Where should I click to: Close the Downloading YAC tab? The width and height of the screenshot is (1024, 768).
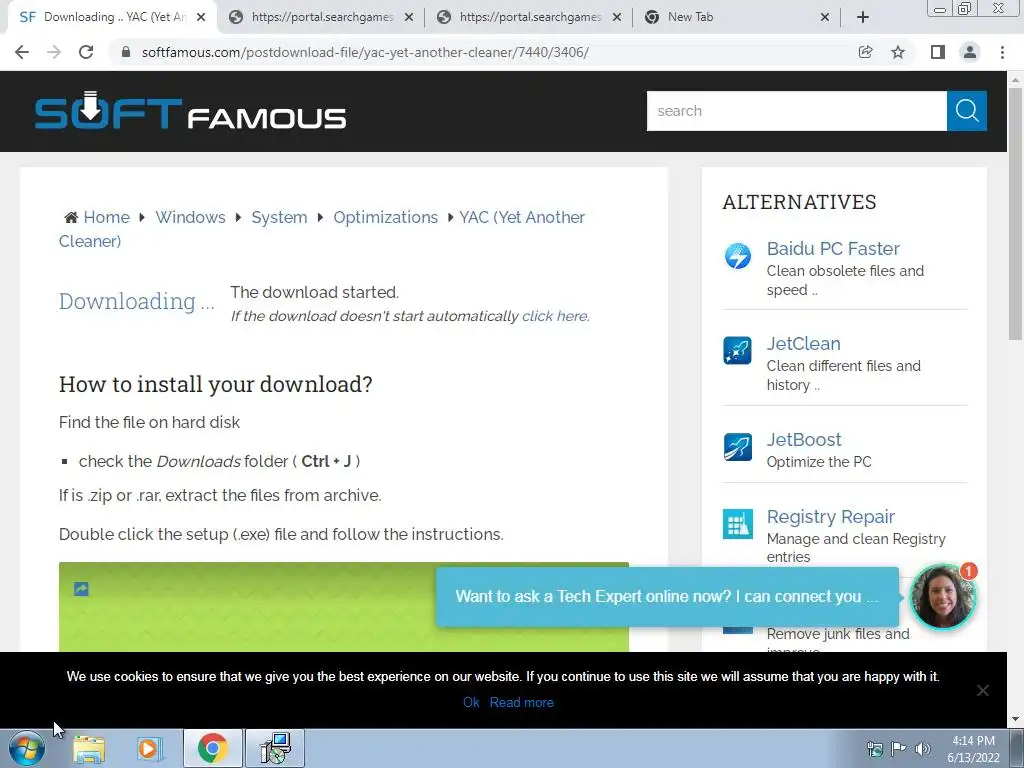[x=201, y=18]
